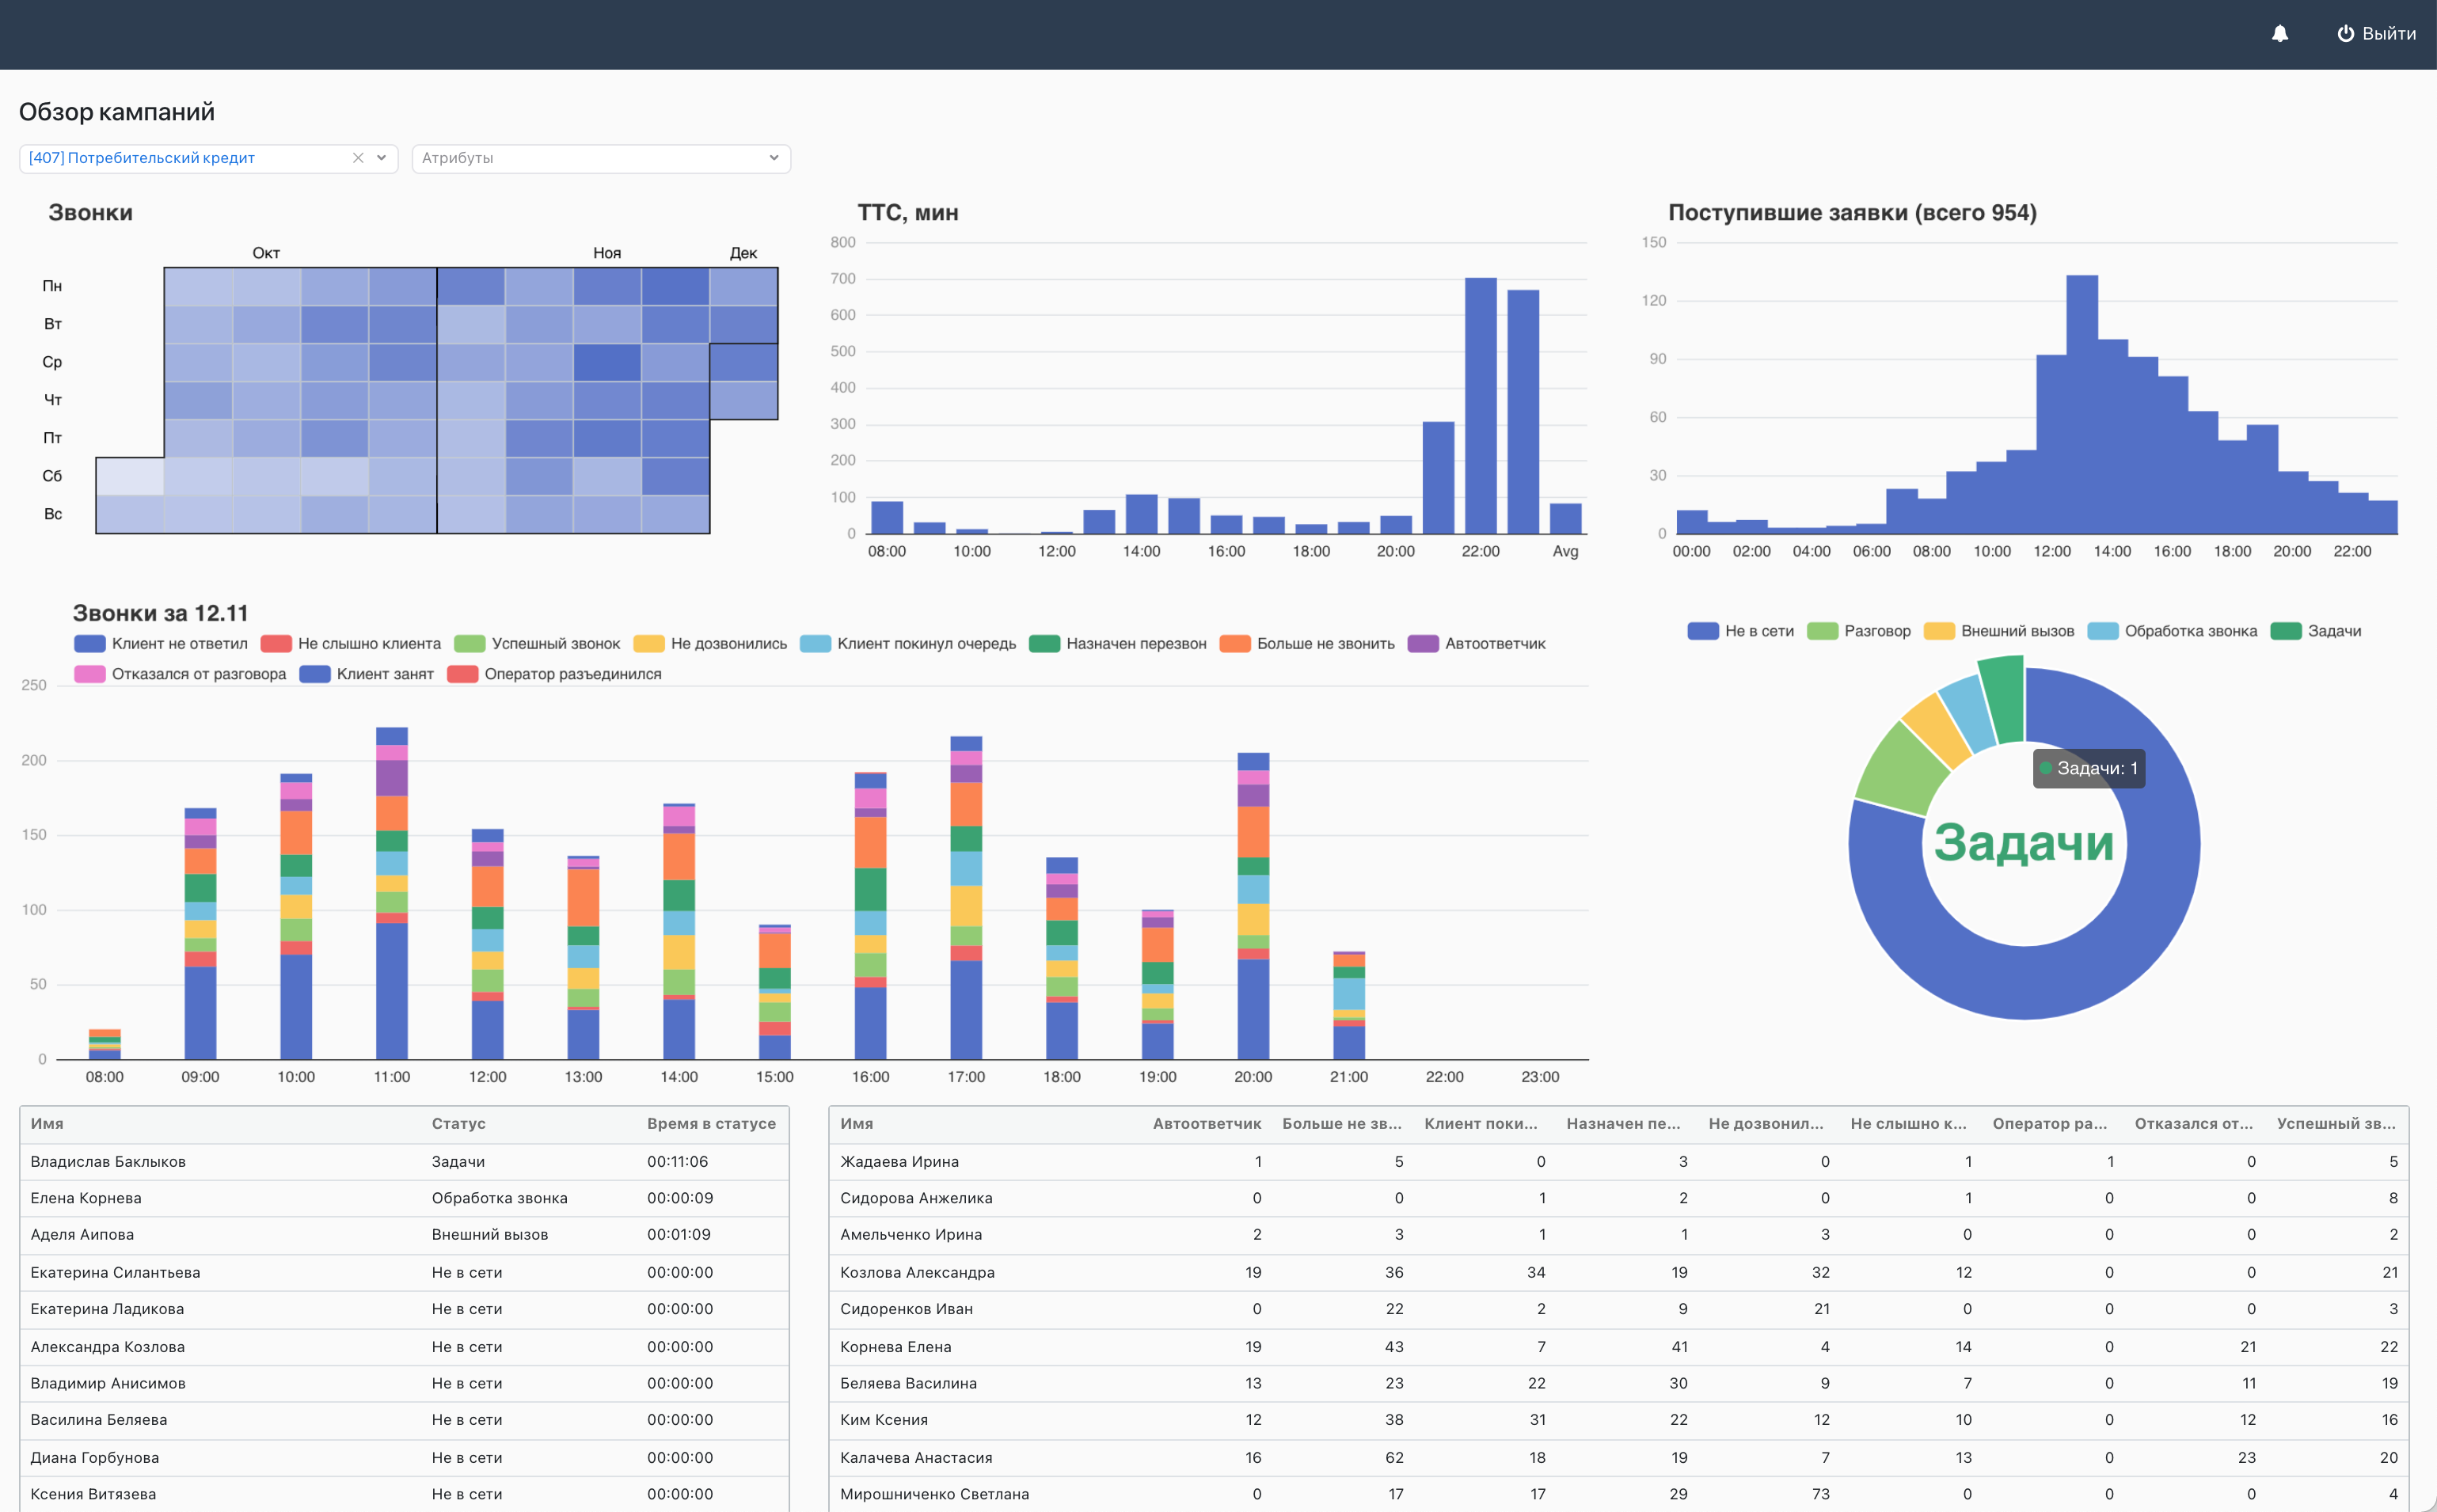Sort operators table by Имя column
Viewport: 2437px width, 1512px height.
point(47,1124)
